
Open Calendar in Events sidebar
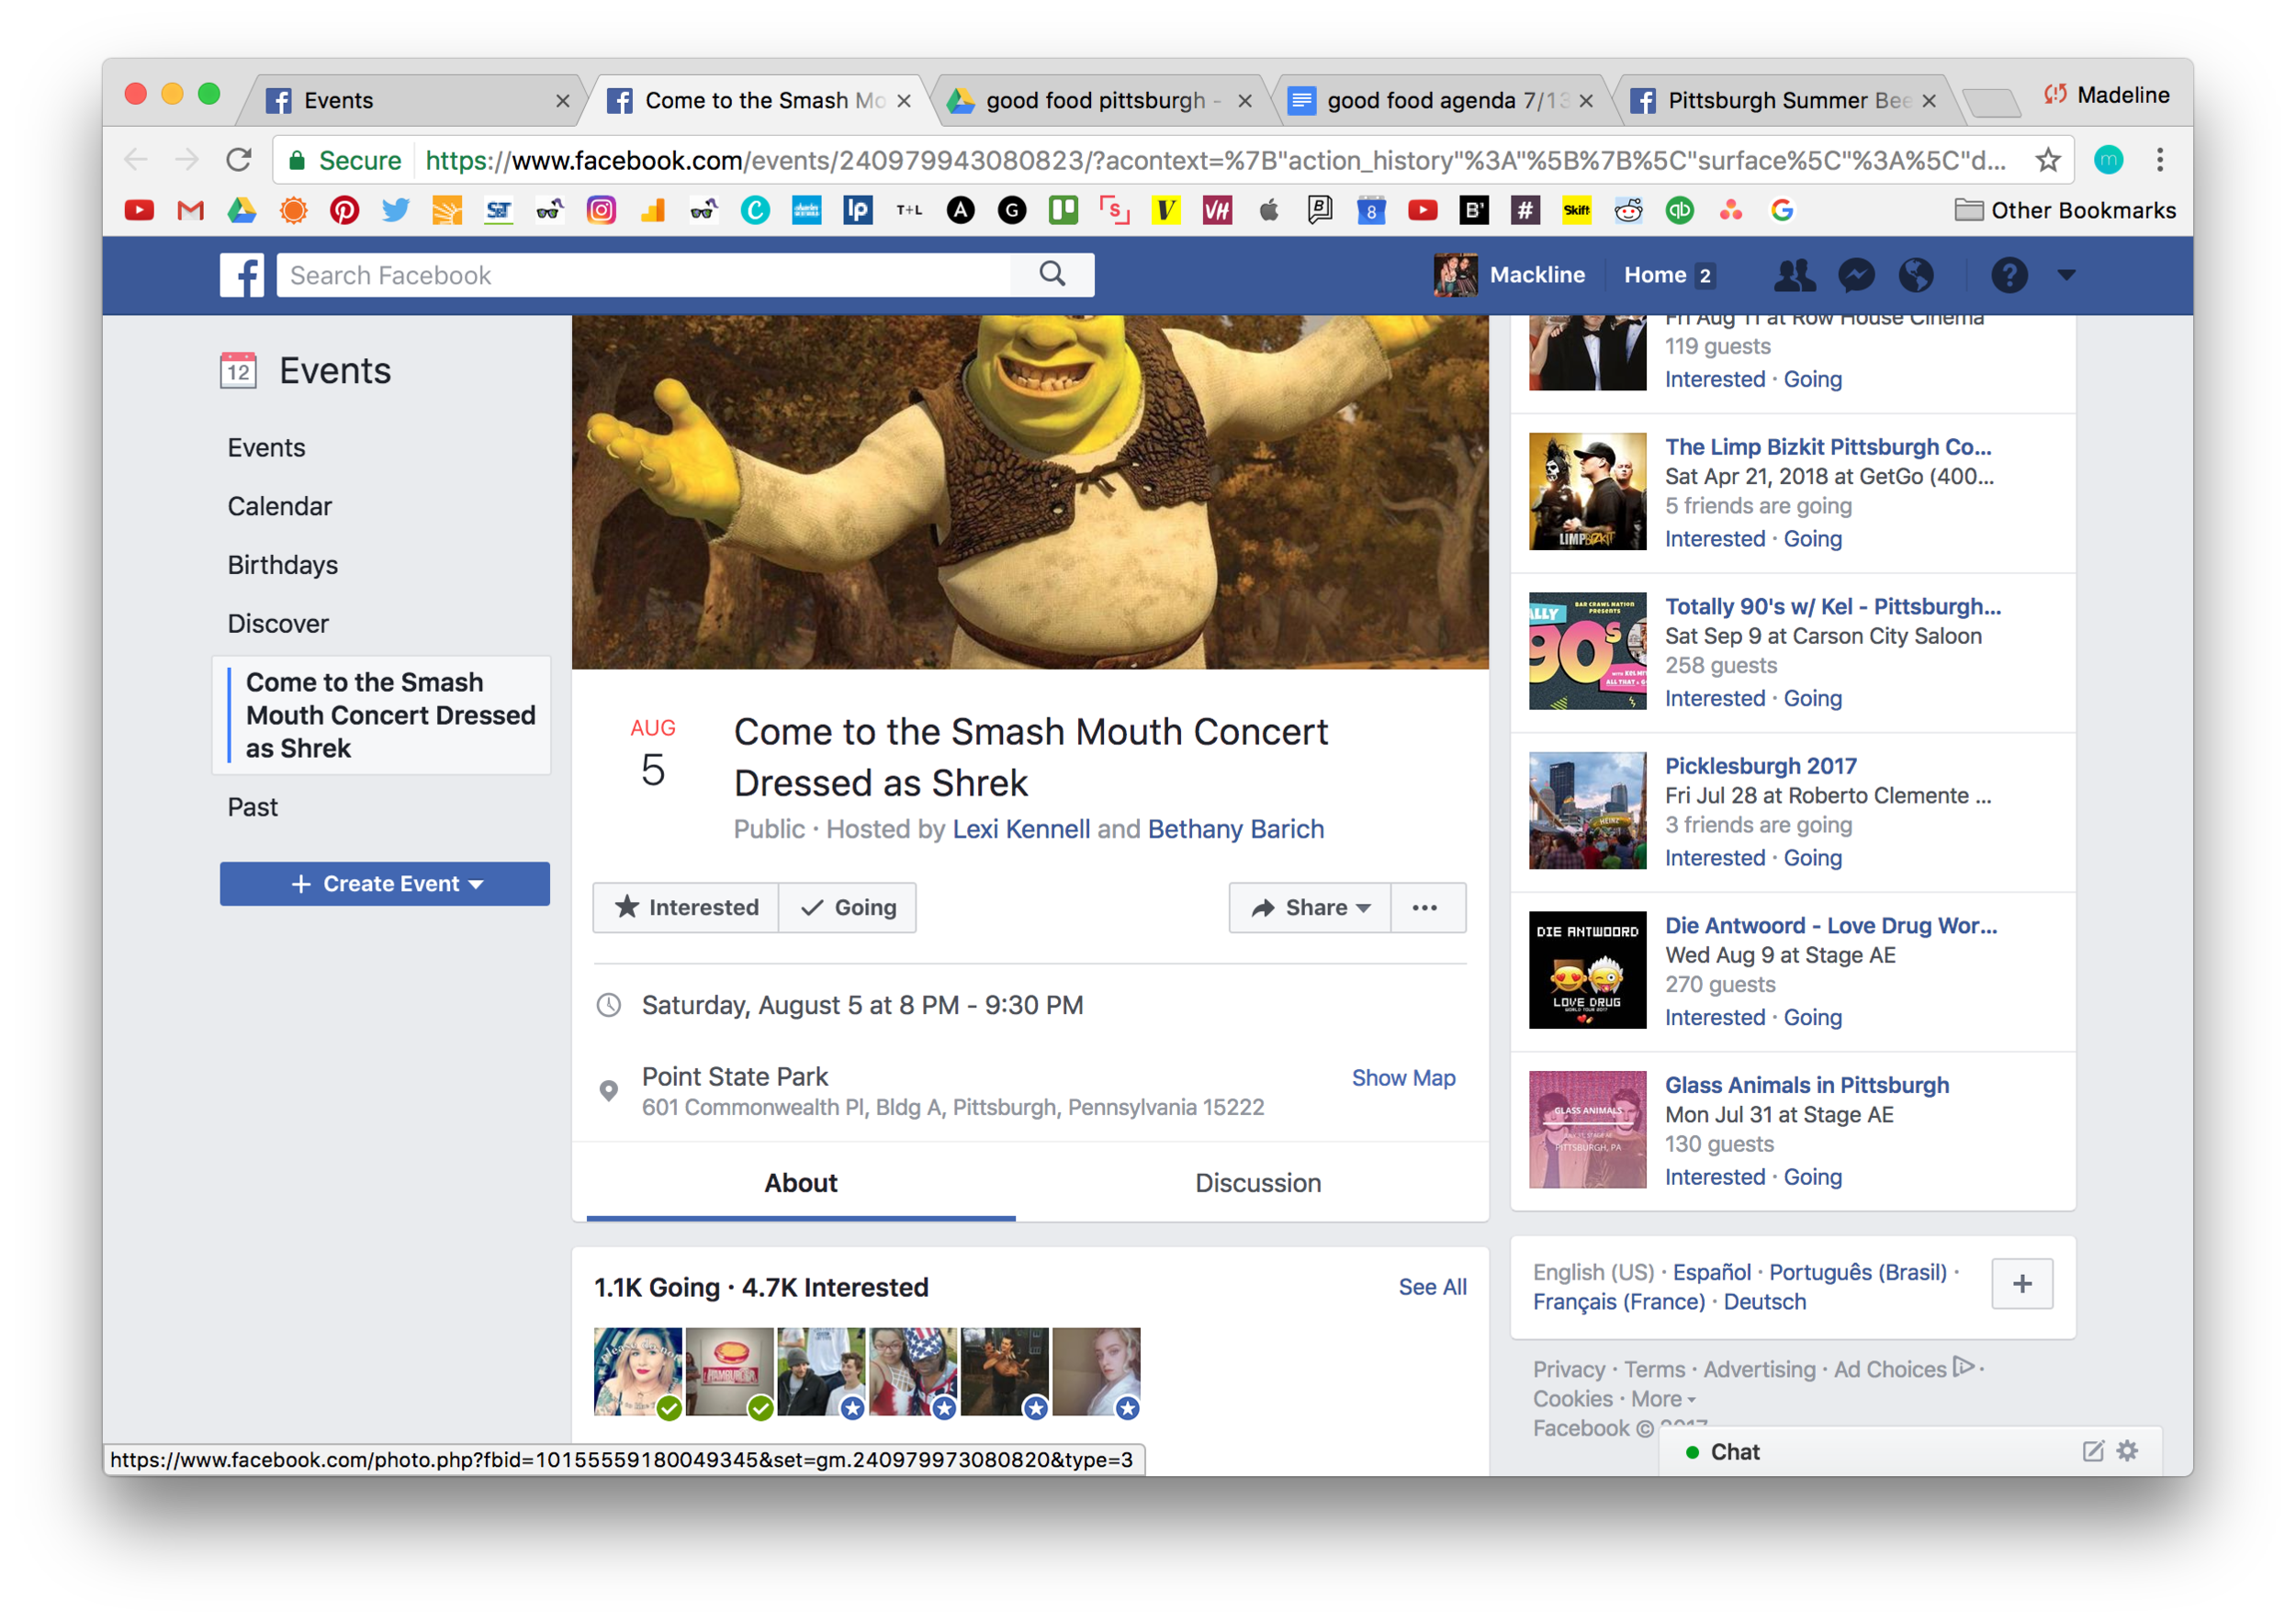pos(280,507)
